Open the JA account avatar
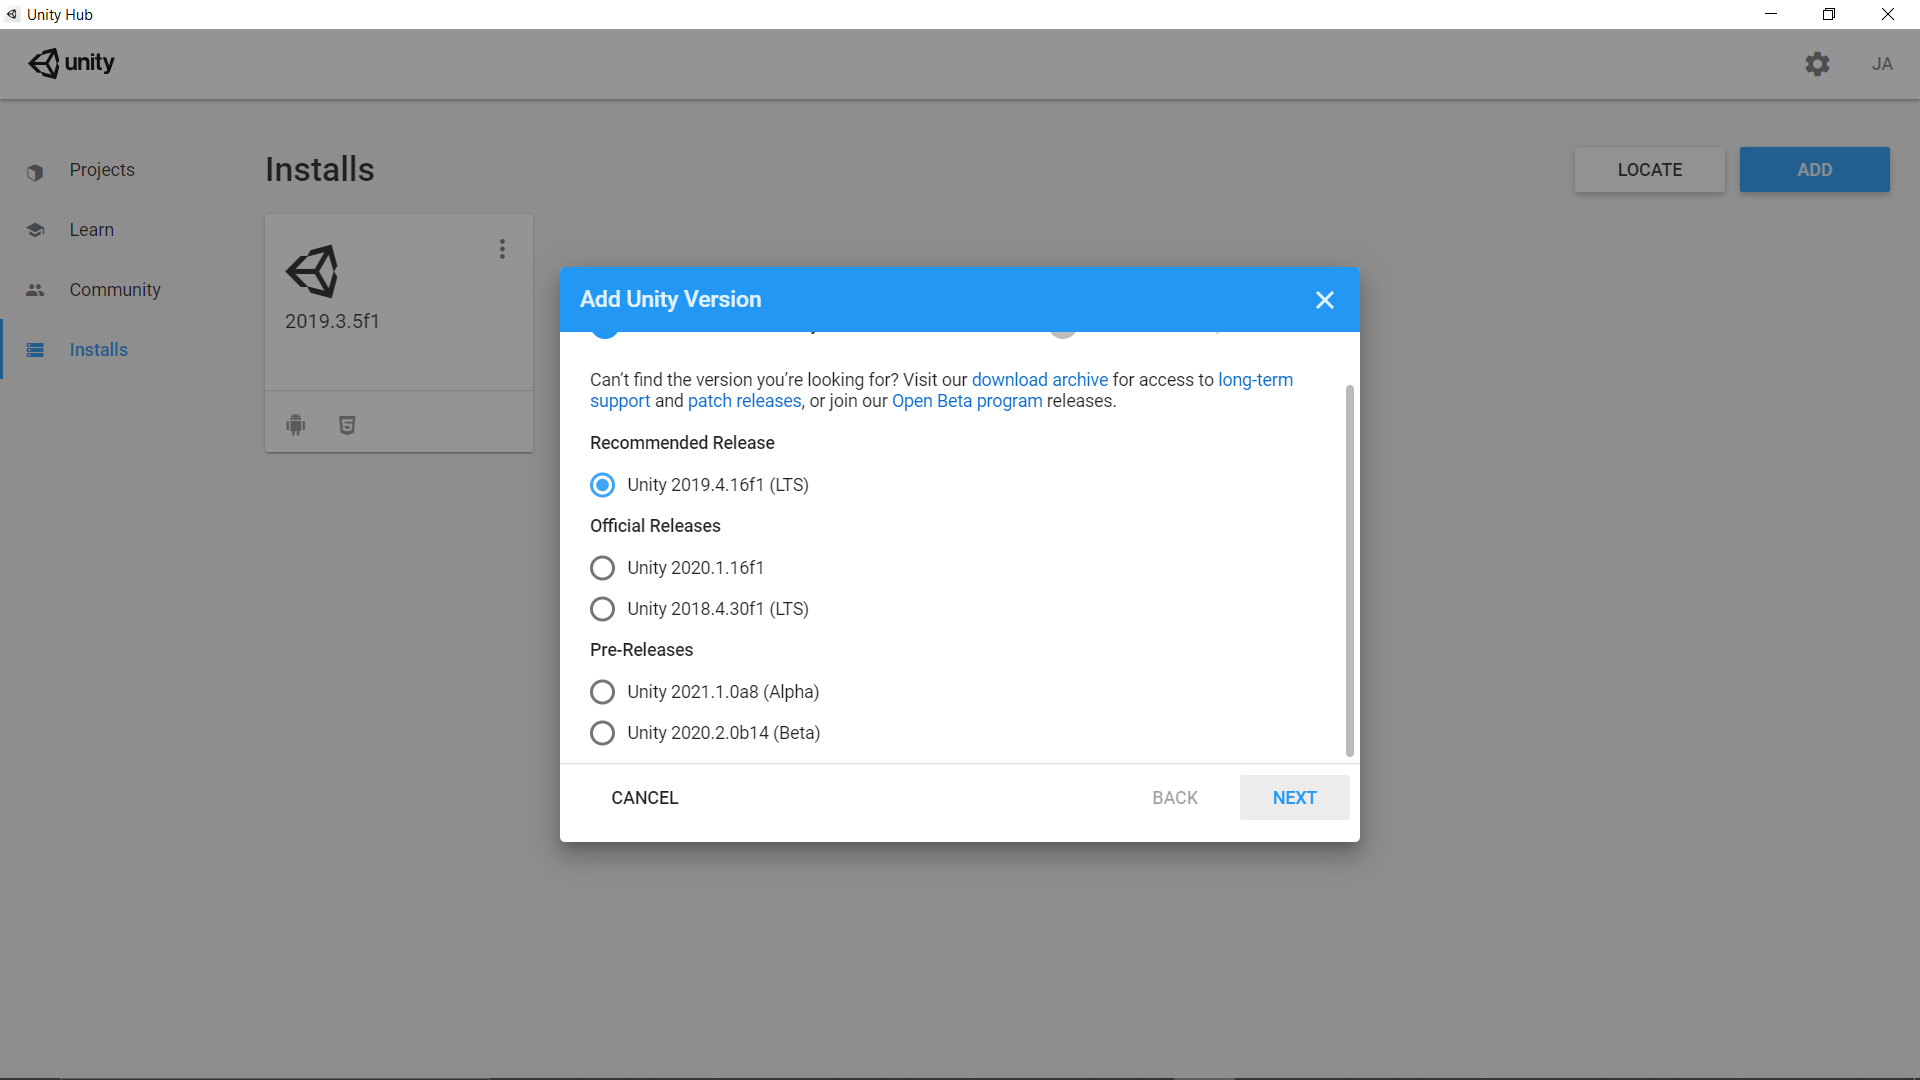1920x1080 pixels. [x=1882, y=64]
